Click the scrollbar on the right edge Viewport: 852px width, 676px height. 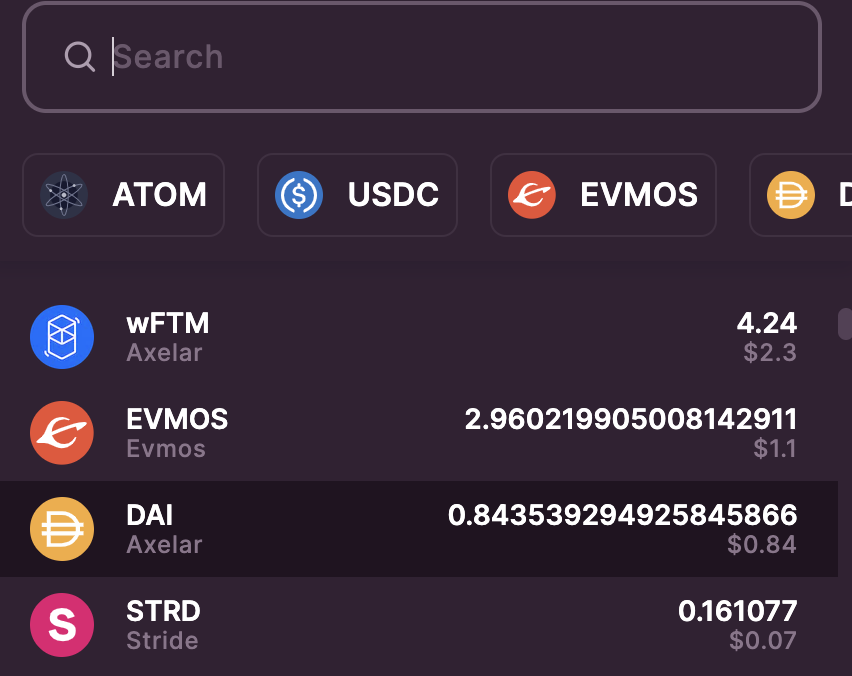(845, 323)
